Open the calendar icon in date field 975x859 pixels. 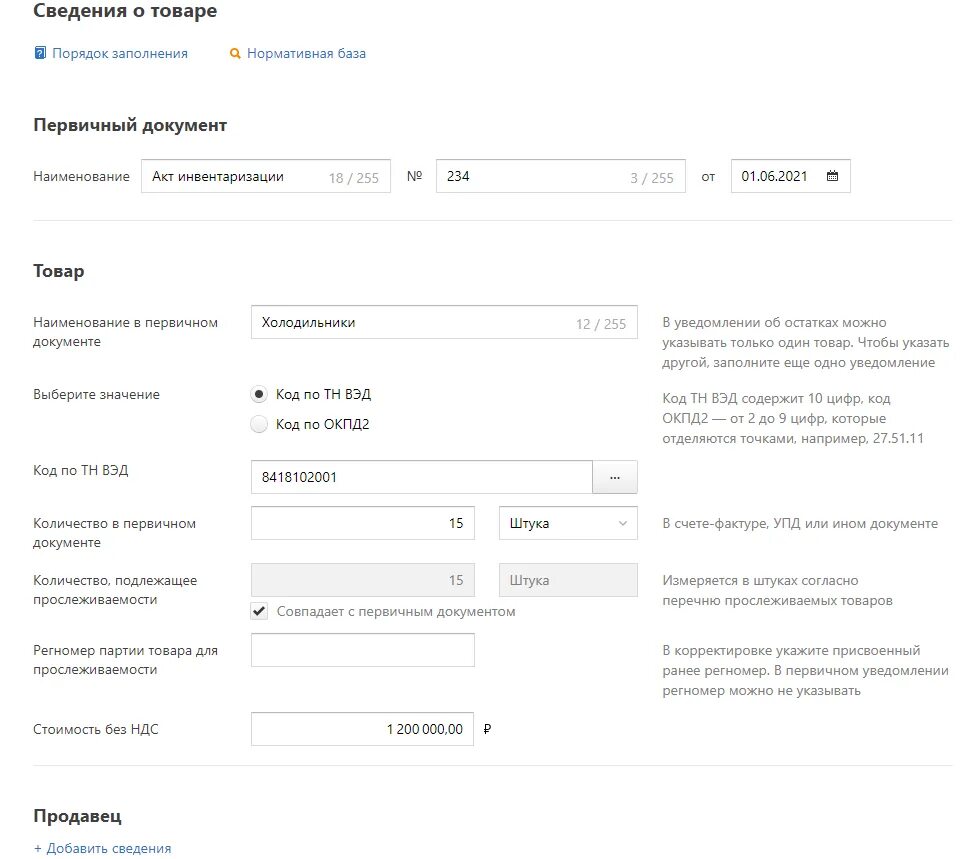coord(832,176)
